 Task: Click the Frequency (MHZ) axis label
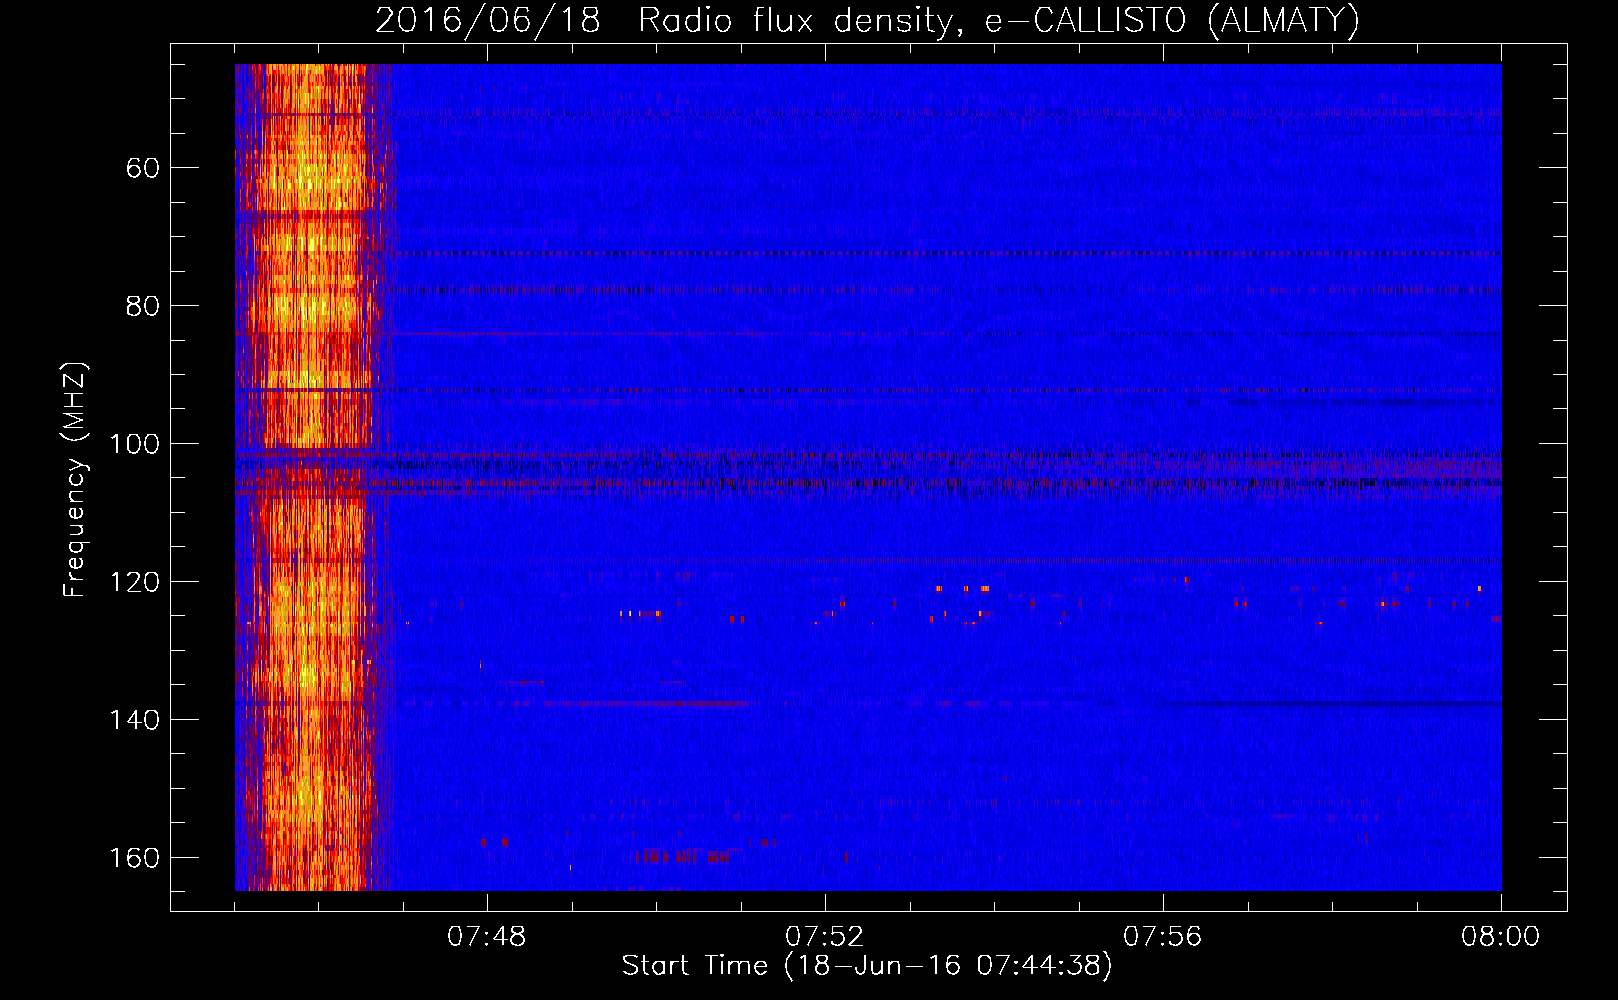tap(75, 479)
